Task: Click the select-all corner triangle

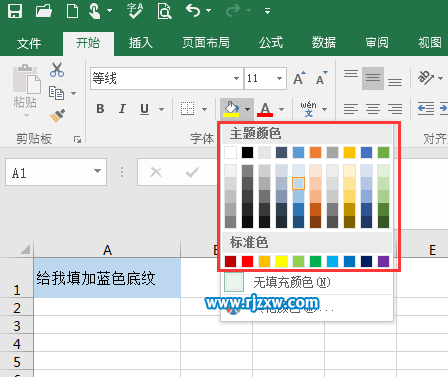Action: pyautogui.click(x=25, y=249)
